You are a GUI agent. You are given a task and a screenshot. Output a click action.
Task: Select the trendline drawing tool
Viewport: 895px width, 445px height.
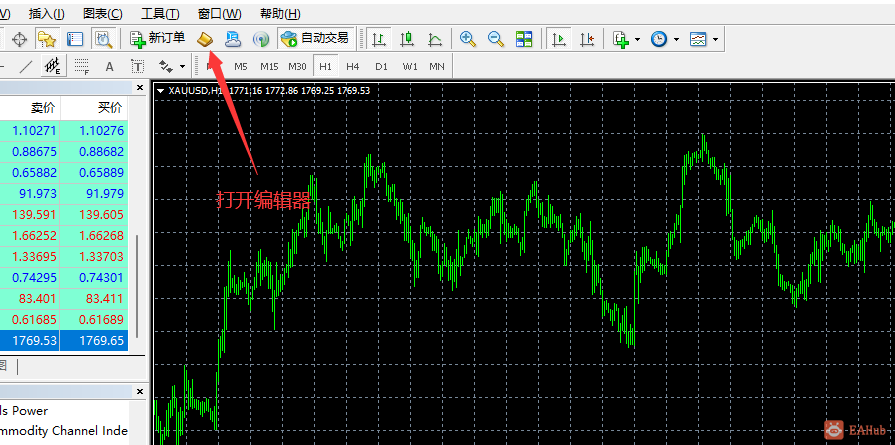(26, 67)
